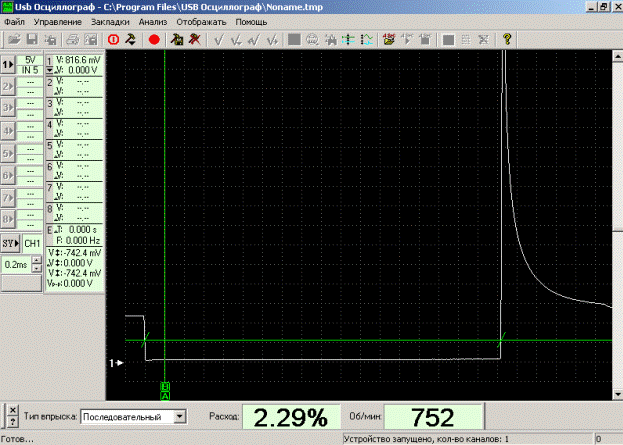Click the V: 816.6 mV channel 1 reading
This screenshot has width=623, height=445.
coord(78,60)
